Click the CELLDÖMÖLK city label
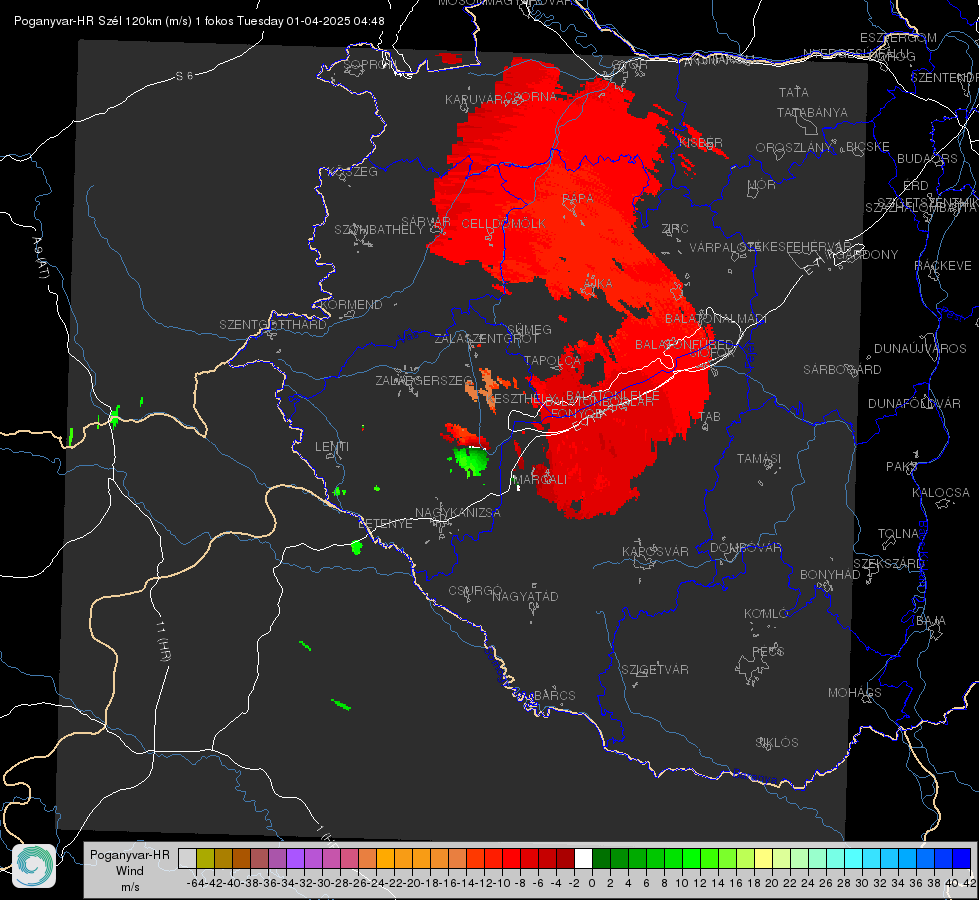The image size is (979, 900). pyautogui.click(x=504, y=223)
